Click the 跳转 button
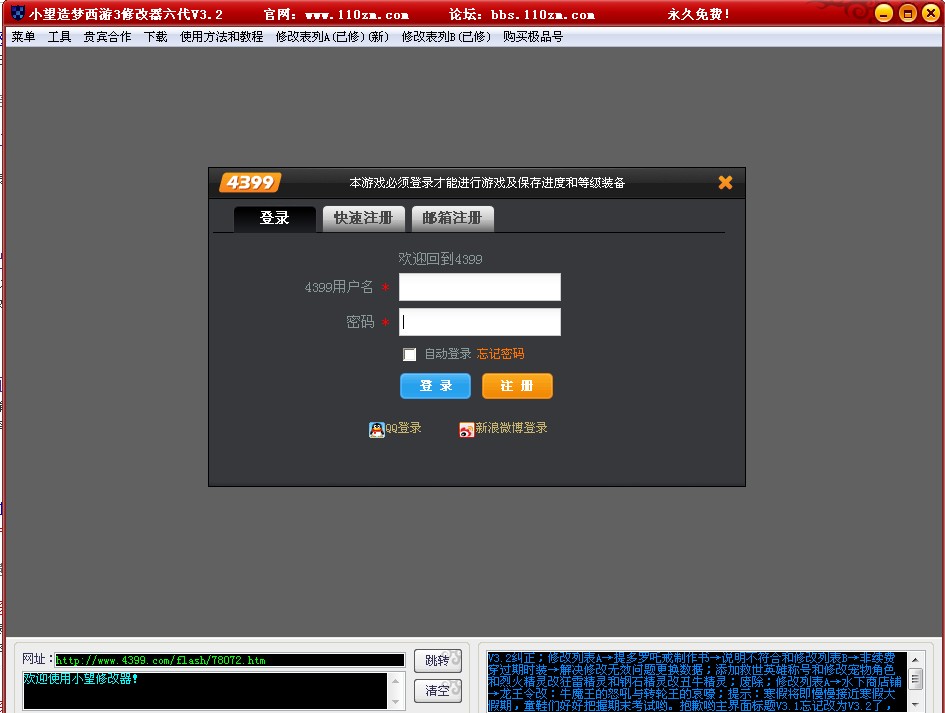Viewport: 945px width, 713px height. coord(438,661)
